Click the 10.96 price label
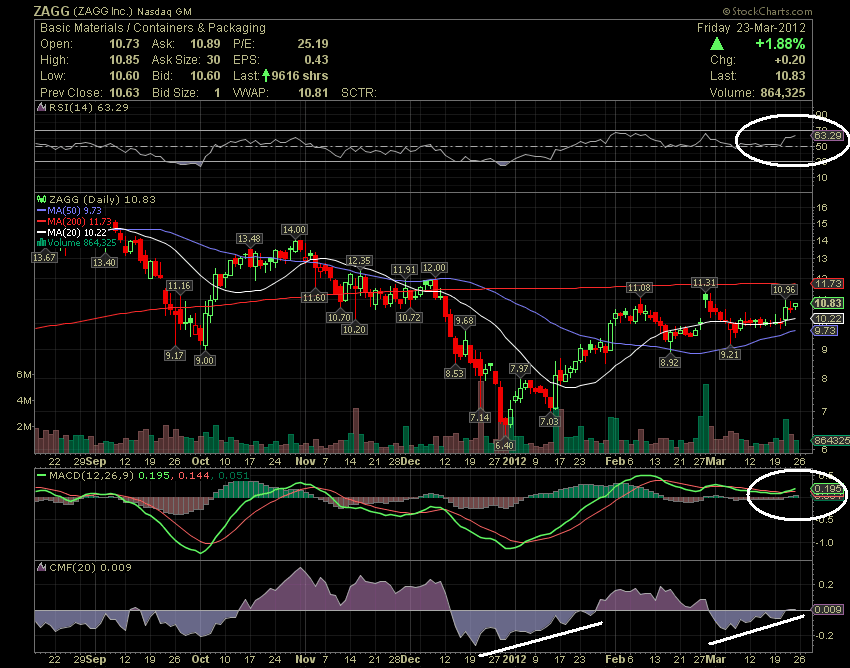850x668 pixels. pyautogui.click(x=784, y=290)
